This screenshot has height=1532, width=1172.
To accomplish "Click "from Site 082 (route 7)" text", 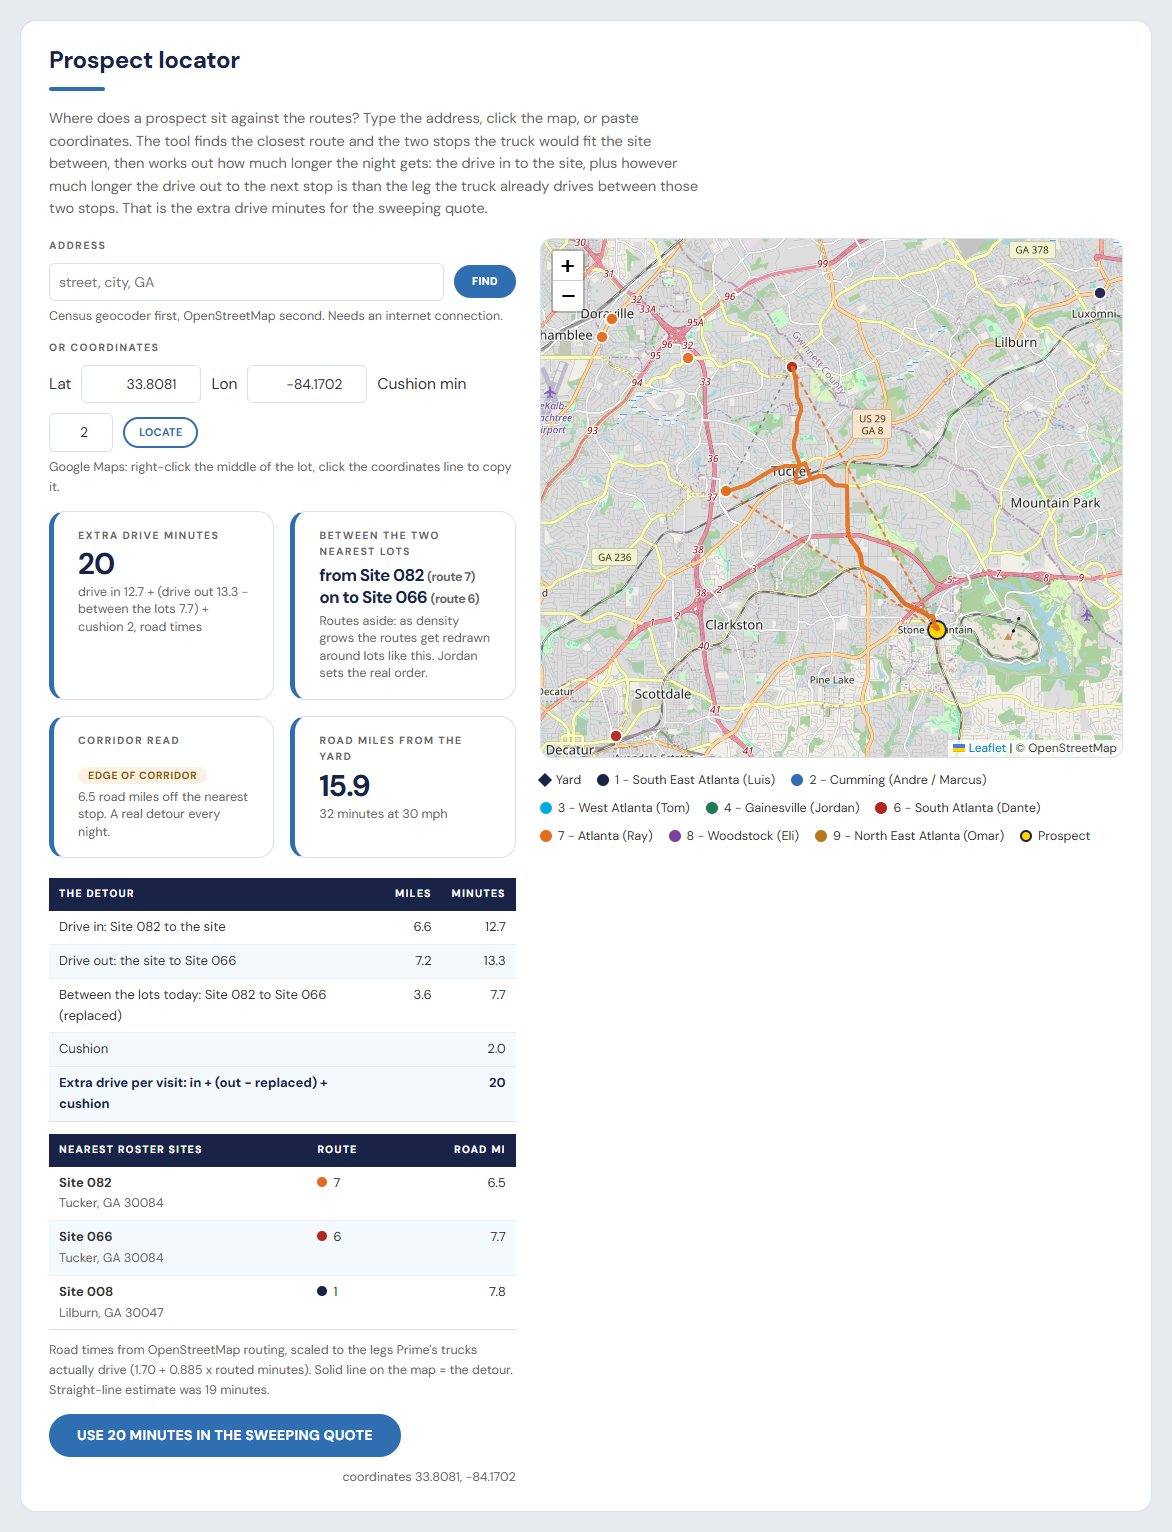I will point(397,576).
